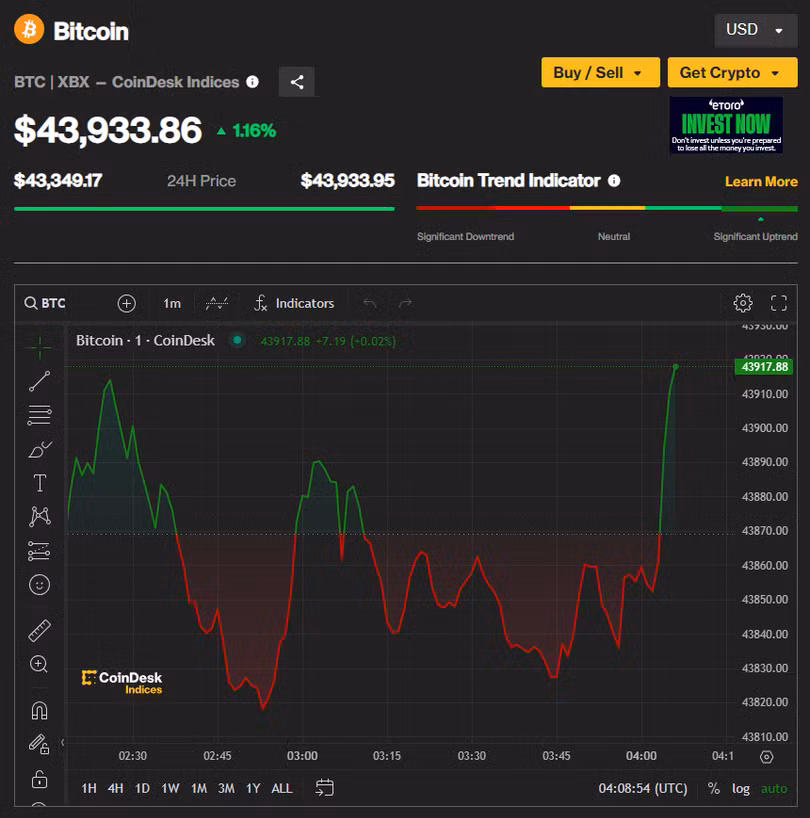
Task: Expand the Buy / Sell dropdown
Action: (x=600, y=73)
